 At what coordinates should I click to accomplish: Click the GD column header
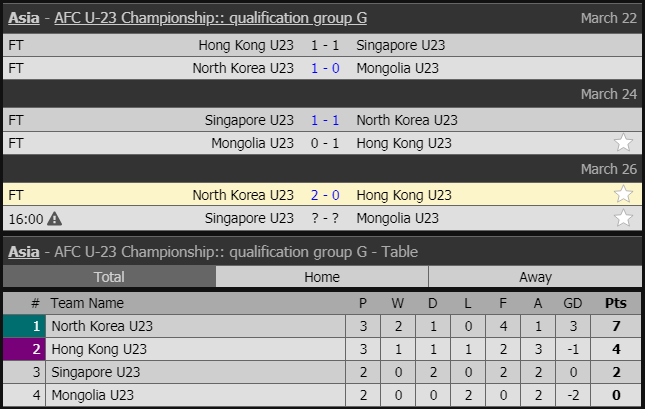pos(573,303)
